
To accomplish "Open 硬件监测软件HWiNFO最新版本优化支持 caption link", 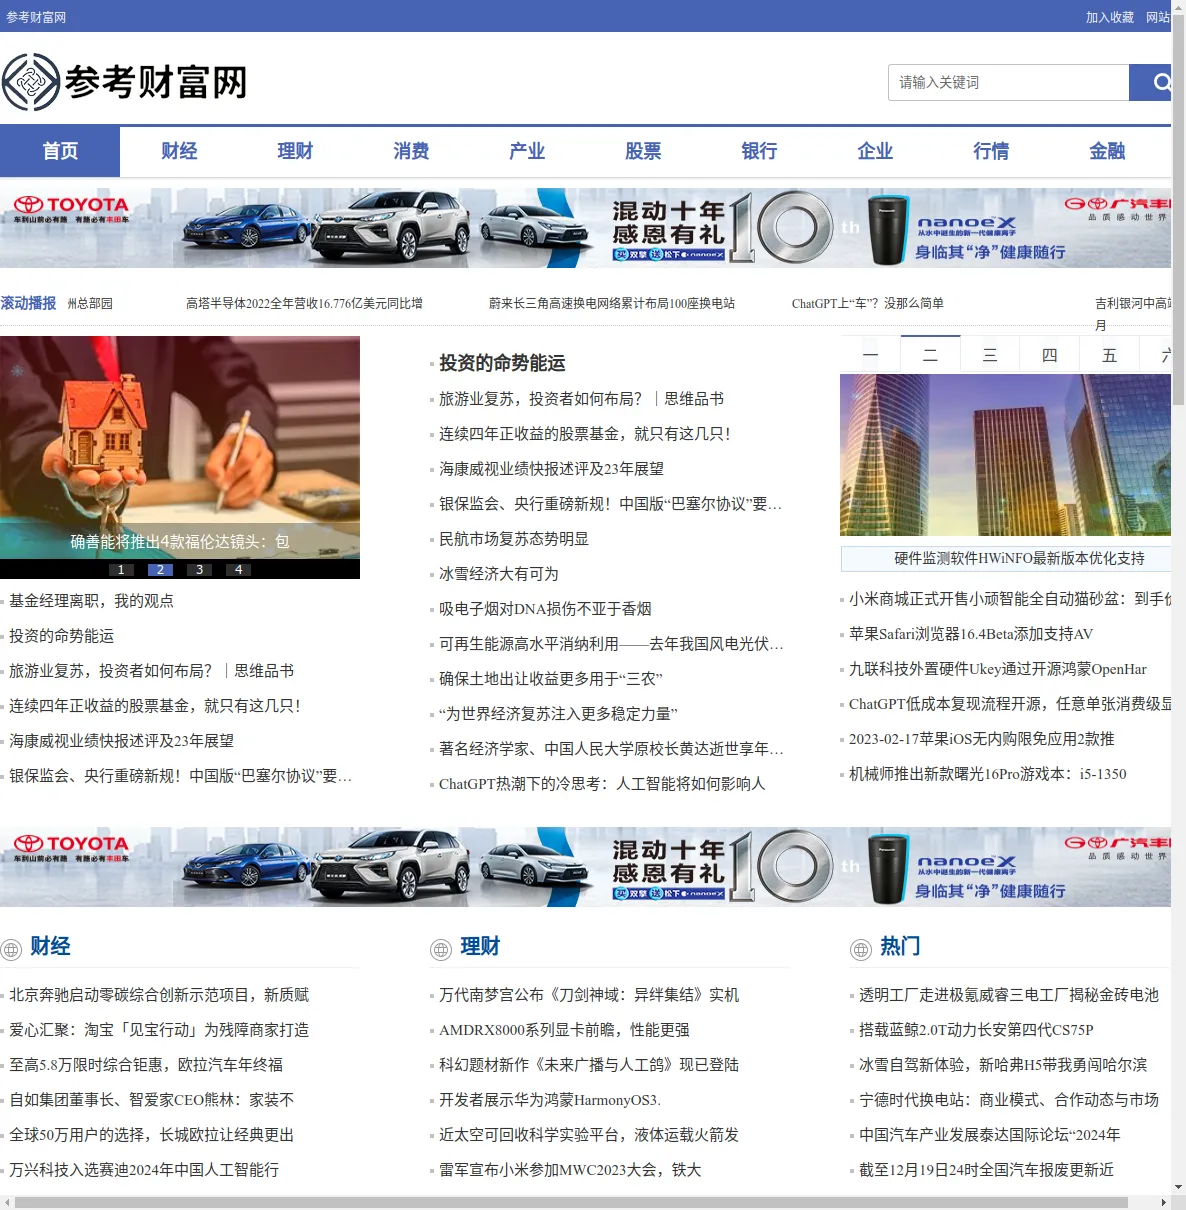I will pos(1019,558).
